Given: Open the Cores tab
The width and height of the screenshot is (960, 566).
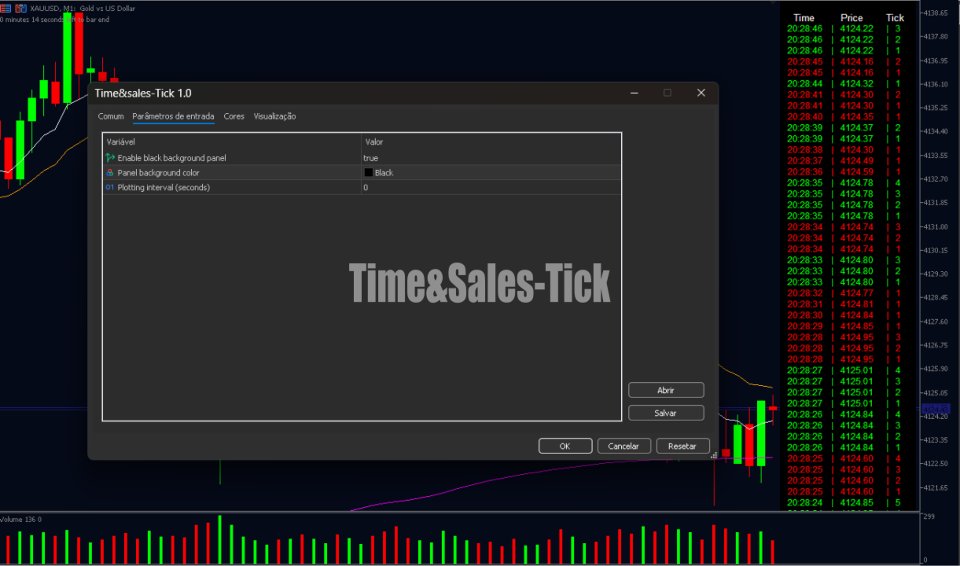Looking at the screenshot, I should click(x=234, y=116).
